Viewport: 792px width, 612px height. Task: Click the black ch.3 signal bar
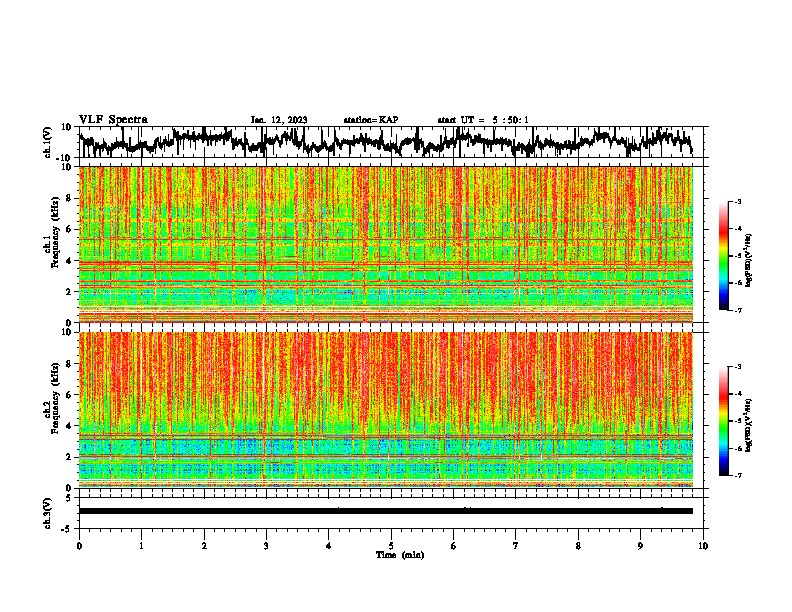click(x=386, y=511)
